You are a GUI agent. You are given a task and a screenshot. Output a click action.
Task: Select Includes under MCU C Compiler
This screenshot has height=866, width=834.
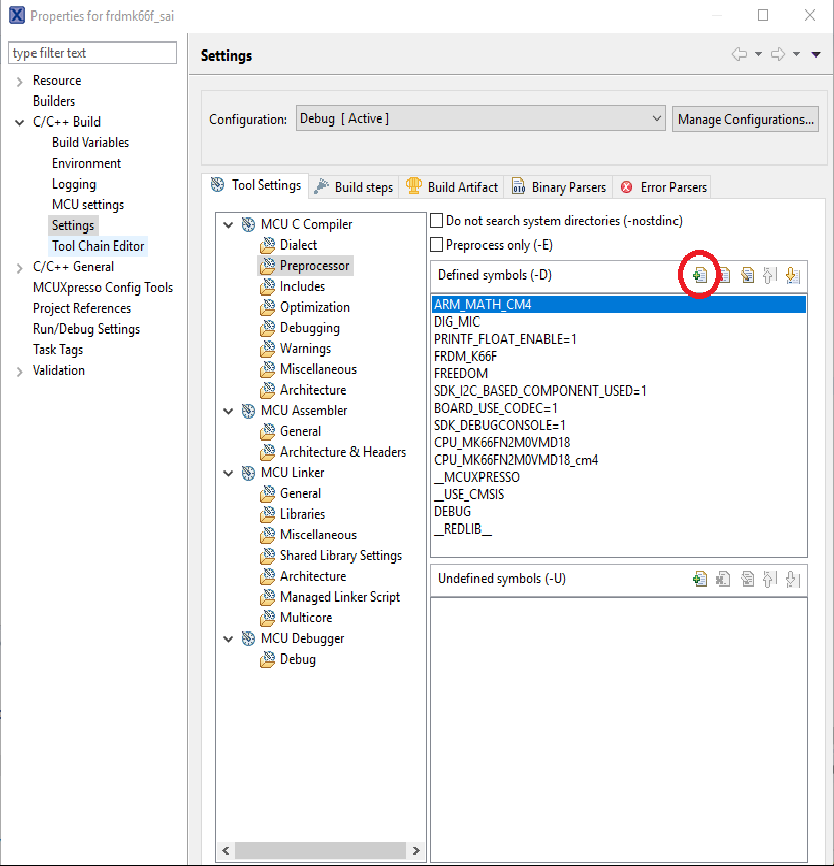302,287
